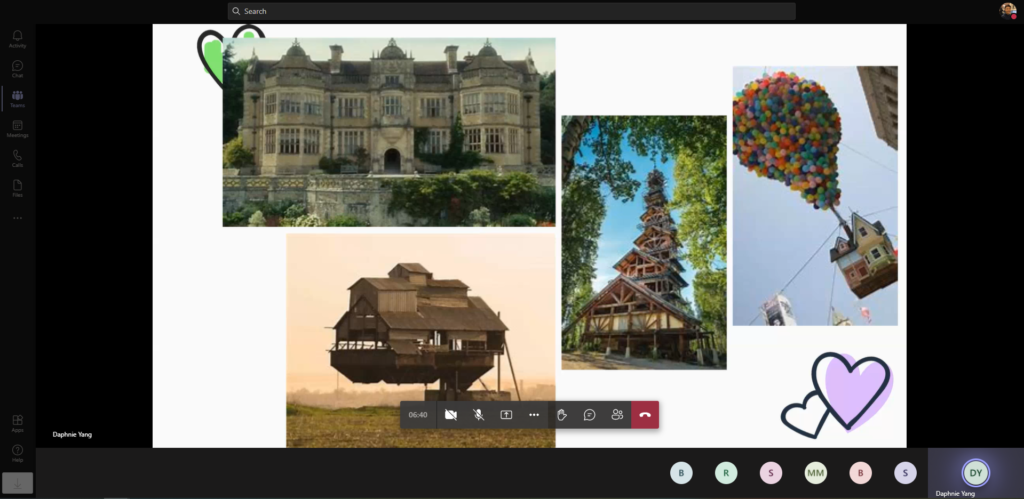Select the second participant avatar B
Viewport: 1024px width, 499px height.
[x=861, y=473]
